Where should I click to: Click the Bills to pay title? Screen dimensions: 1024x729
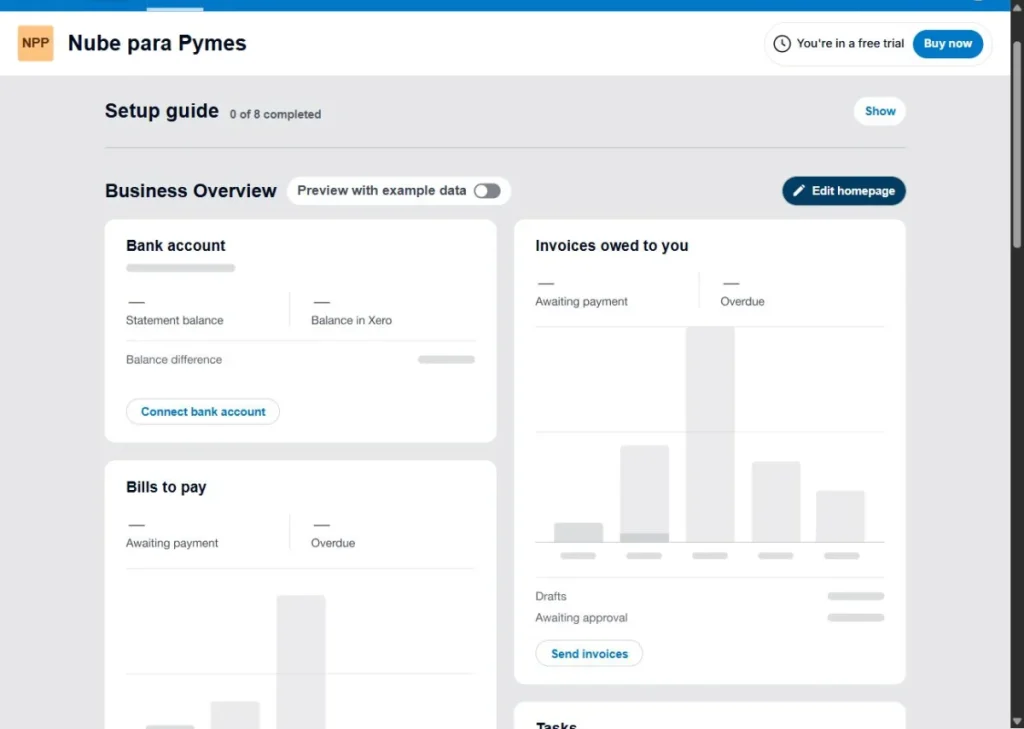pos(166,487)
